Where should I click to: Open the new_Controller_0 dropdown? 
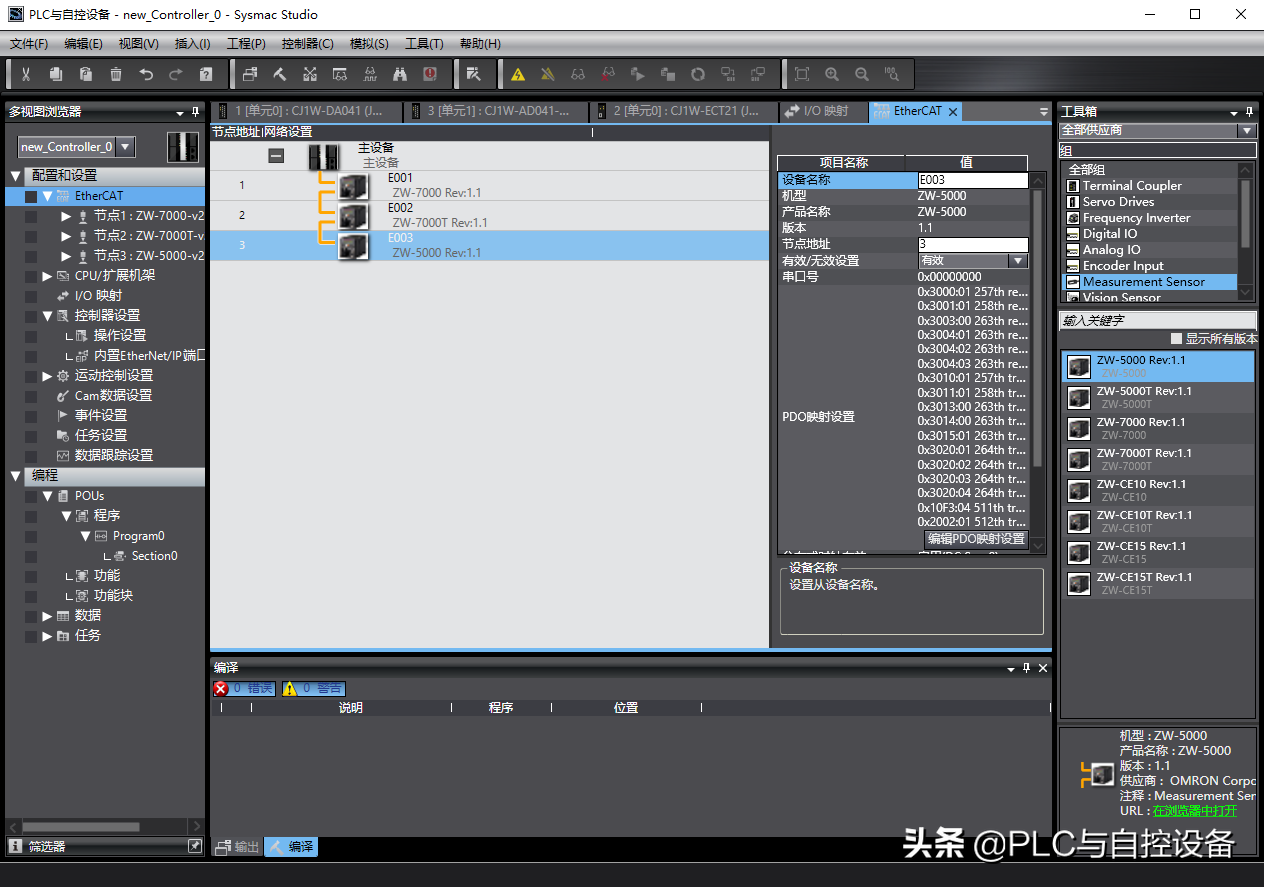(125, 147)
